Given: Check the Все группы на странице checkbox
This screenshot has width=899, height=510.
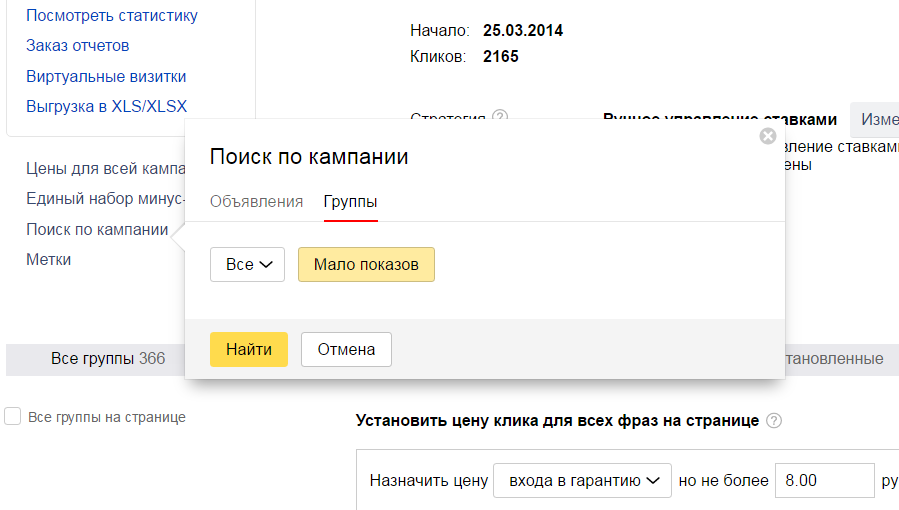Looking at the screenshot, I should (13, 417).
